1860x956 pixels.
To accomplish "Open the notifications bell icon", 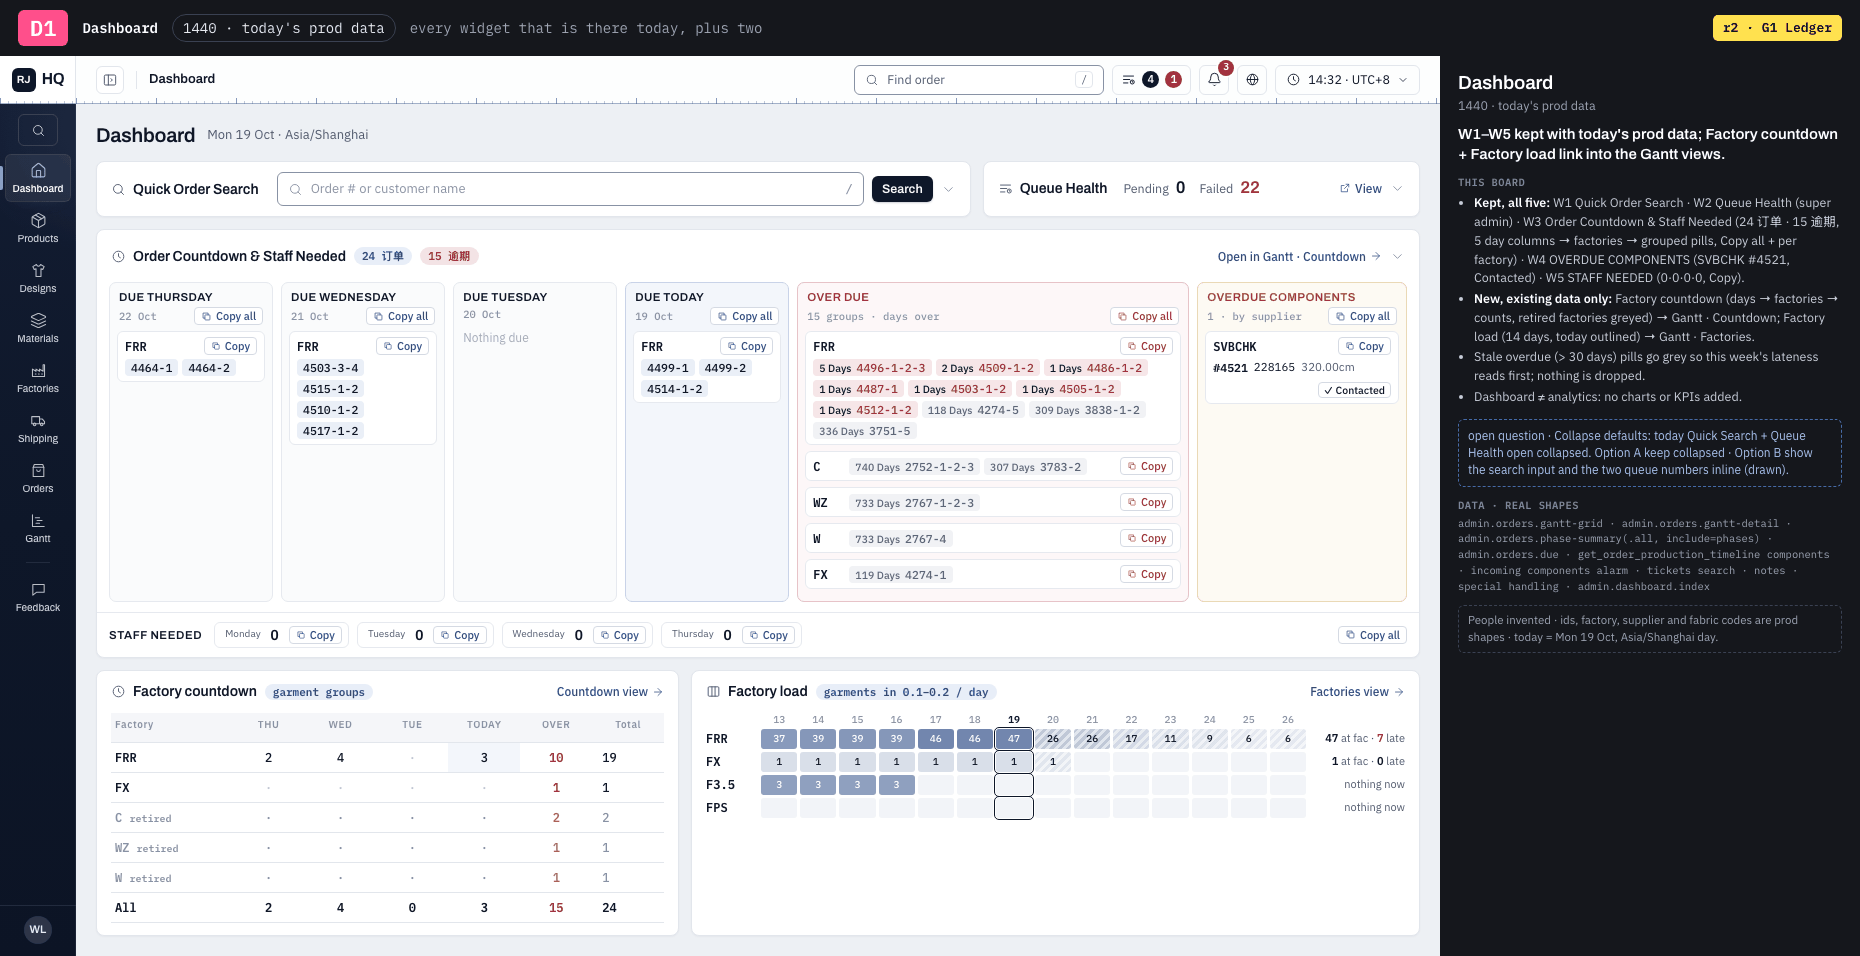I will pyautogui.click(x=1214, y=80).
